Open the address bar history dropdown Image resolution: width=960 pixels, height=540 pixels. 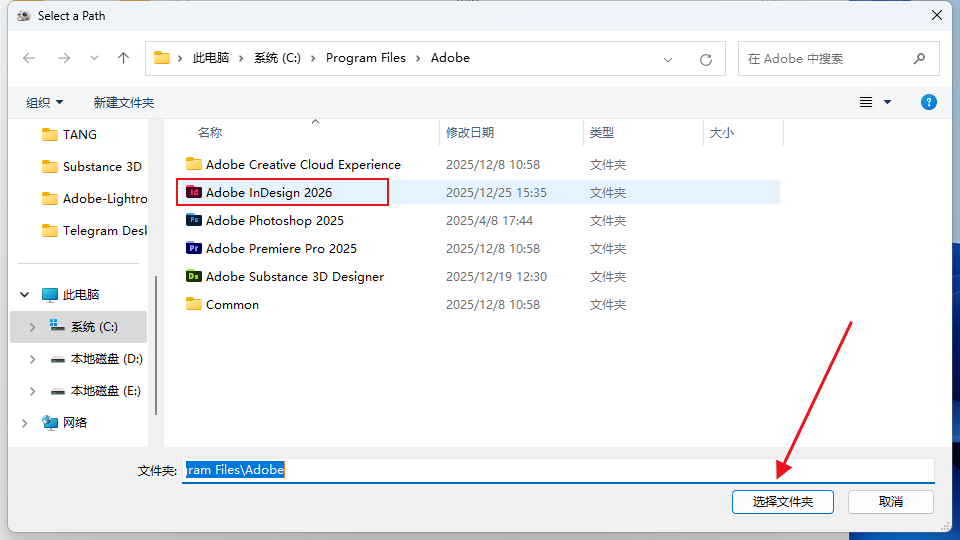668,59
